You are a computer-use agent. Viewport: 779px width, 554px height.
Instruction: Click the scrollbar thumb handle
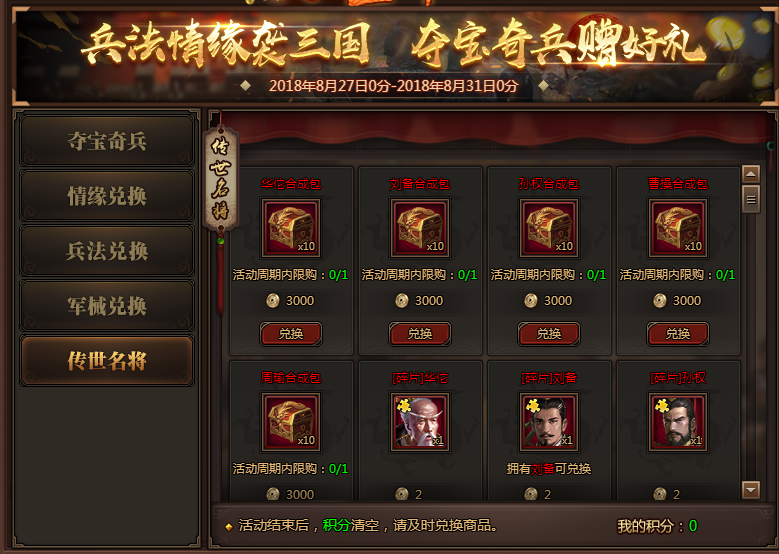pyautogui.click(x=751, y=199)
